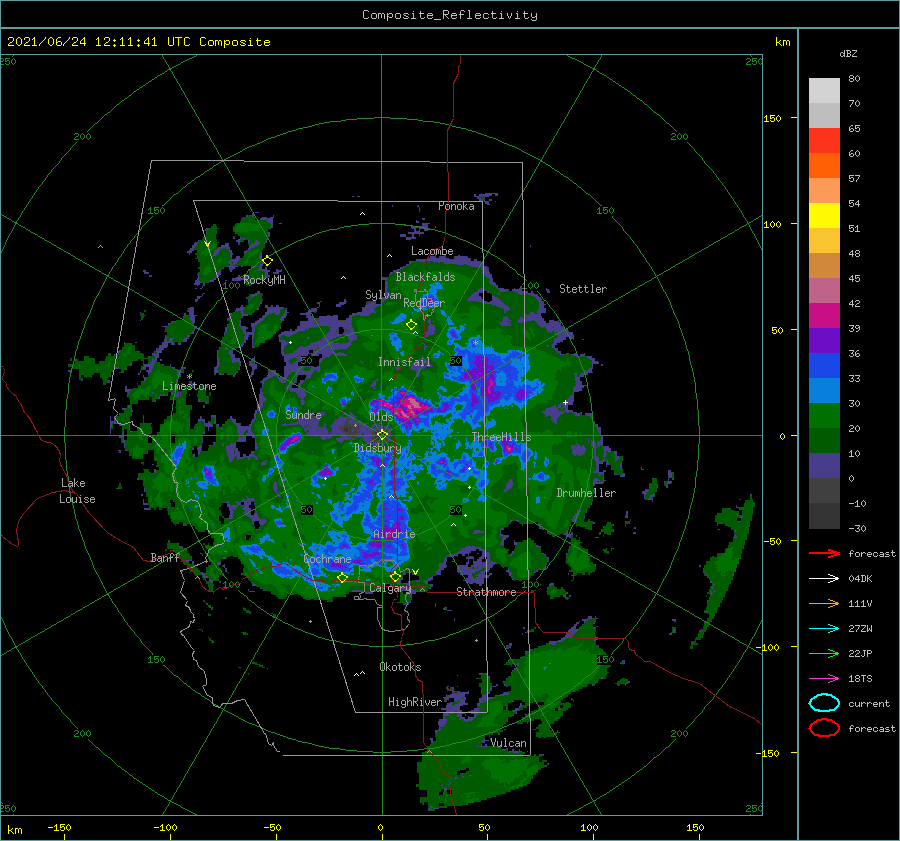Click the cyan 27ZW arrow in legend
Screen dimensions: 900x841
[824, 629]
